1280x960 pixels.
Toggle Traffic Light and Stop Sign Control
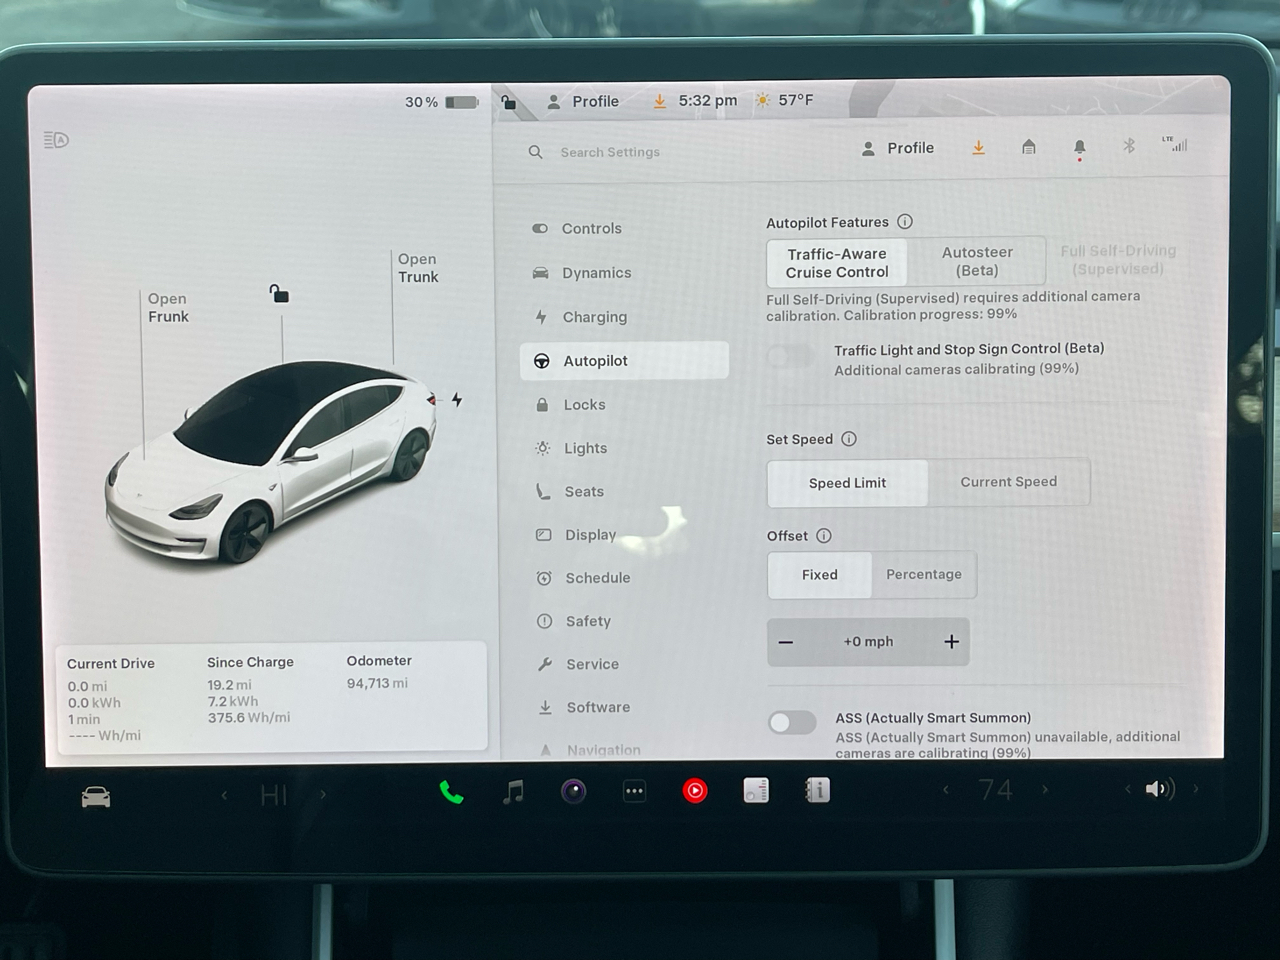point(789,355)
